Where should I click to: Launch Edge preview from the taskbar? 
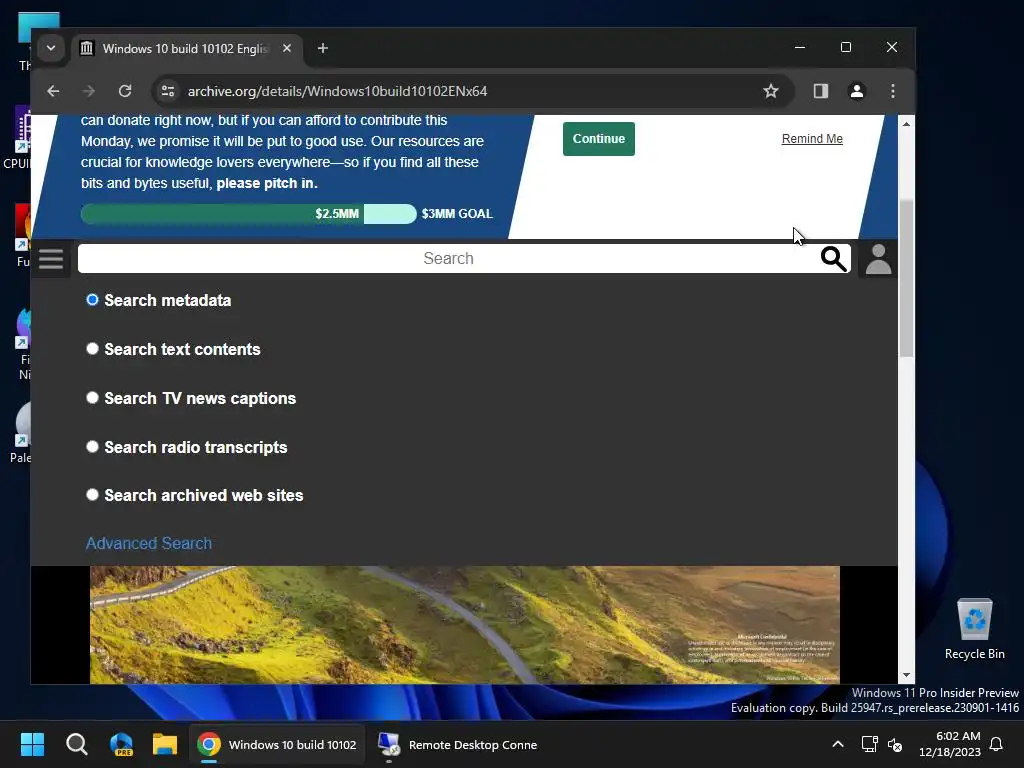click(121, 744)
